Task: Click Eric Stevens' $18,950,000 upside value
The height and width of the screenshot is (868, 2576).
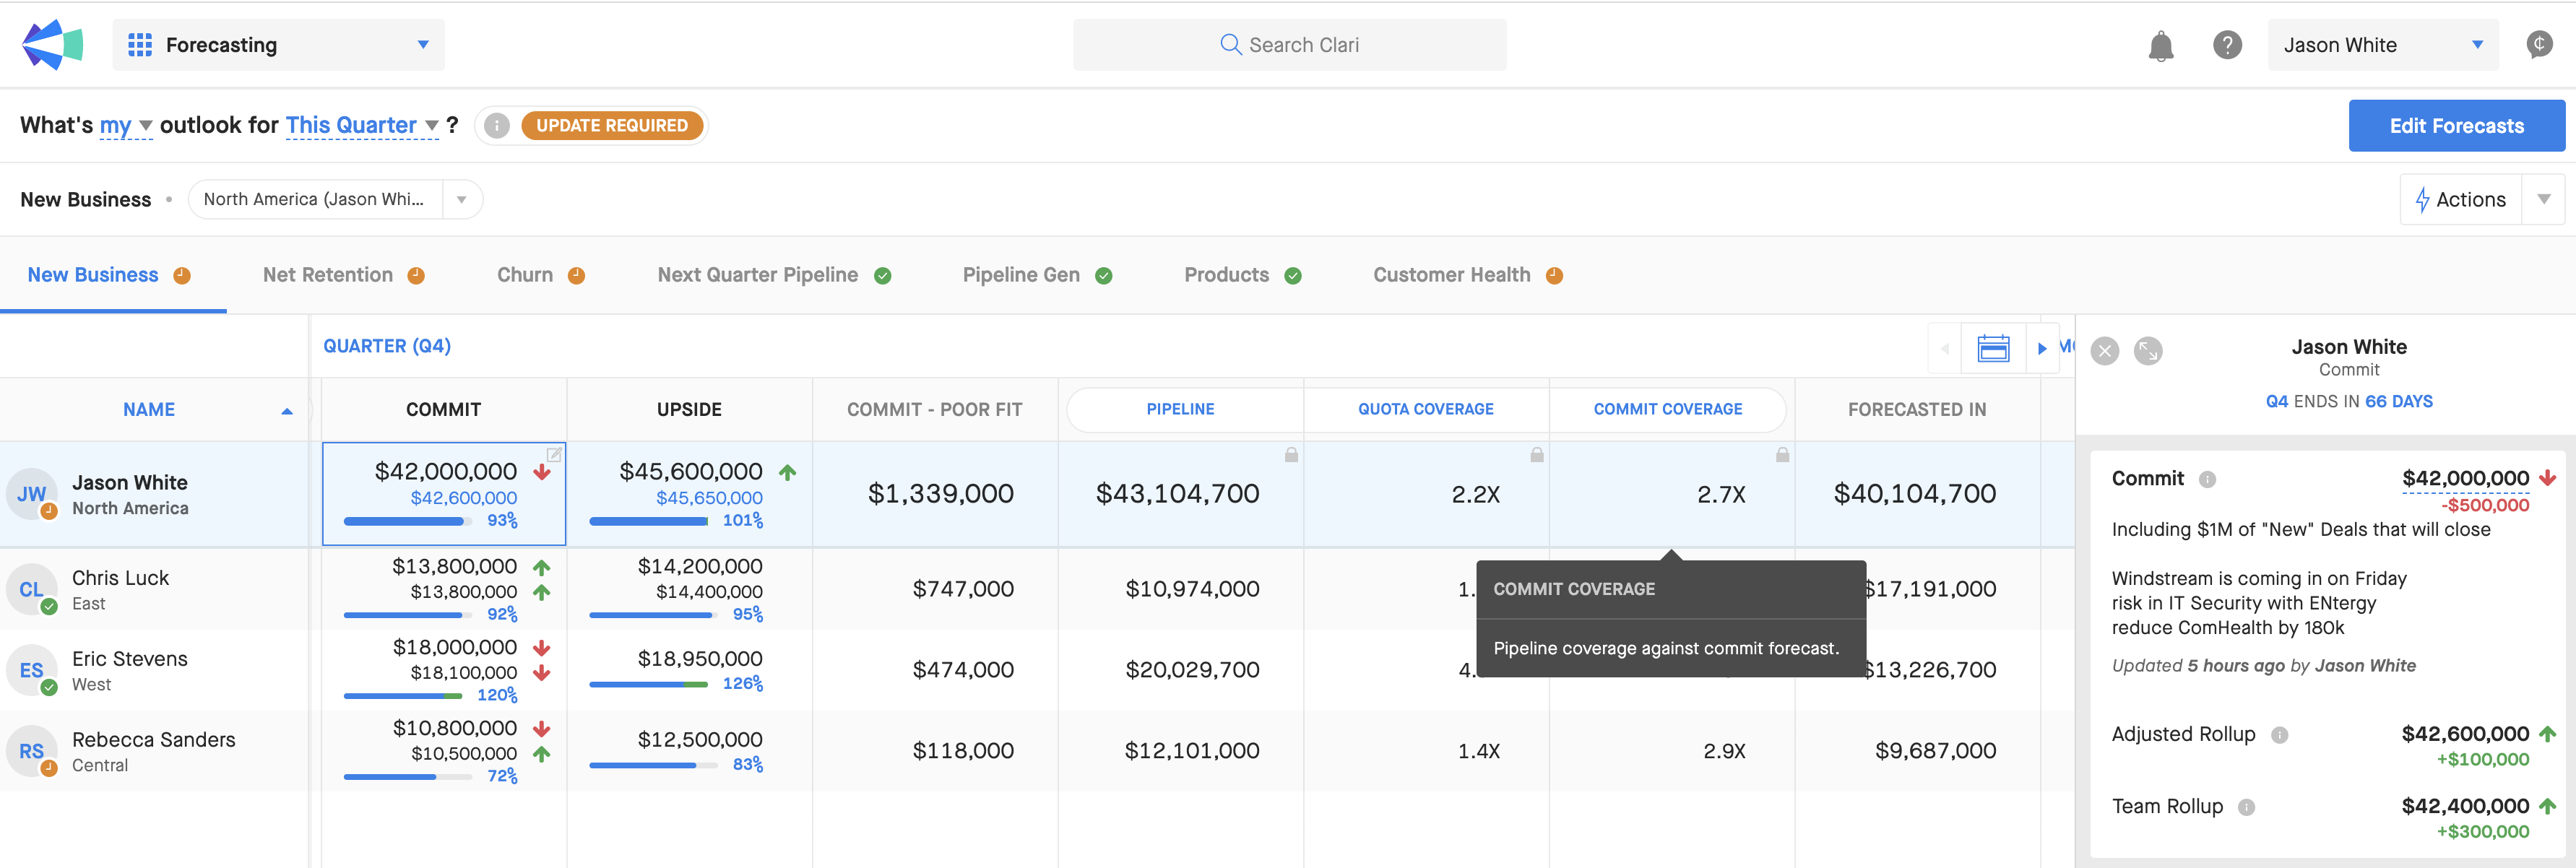Action: pos(700,659)
